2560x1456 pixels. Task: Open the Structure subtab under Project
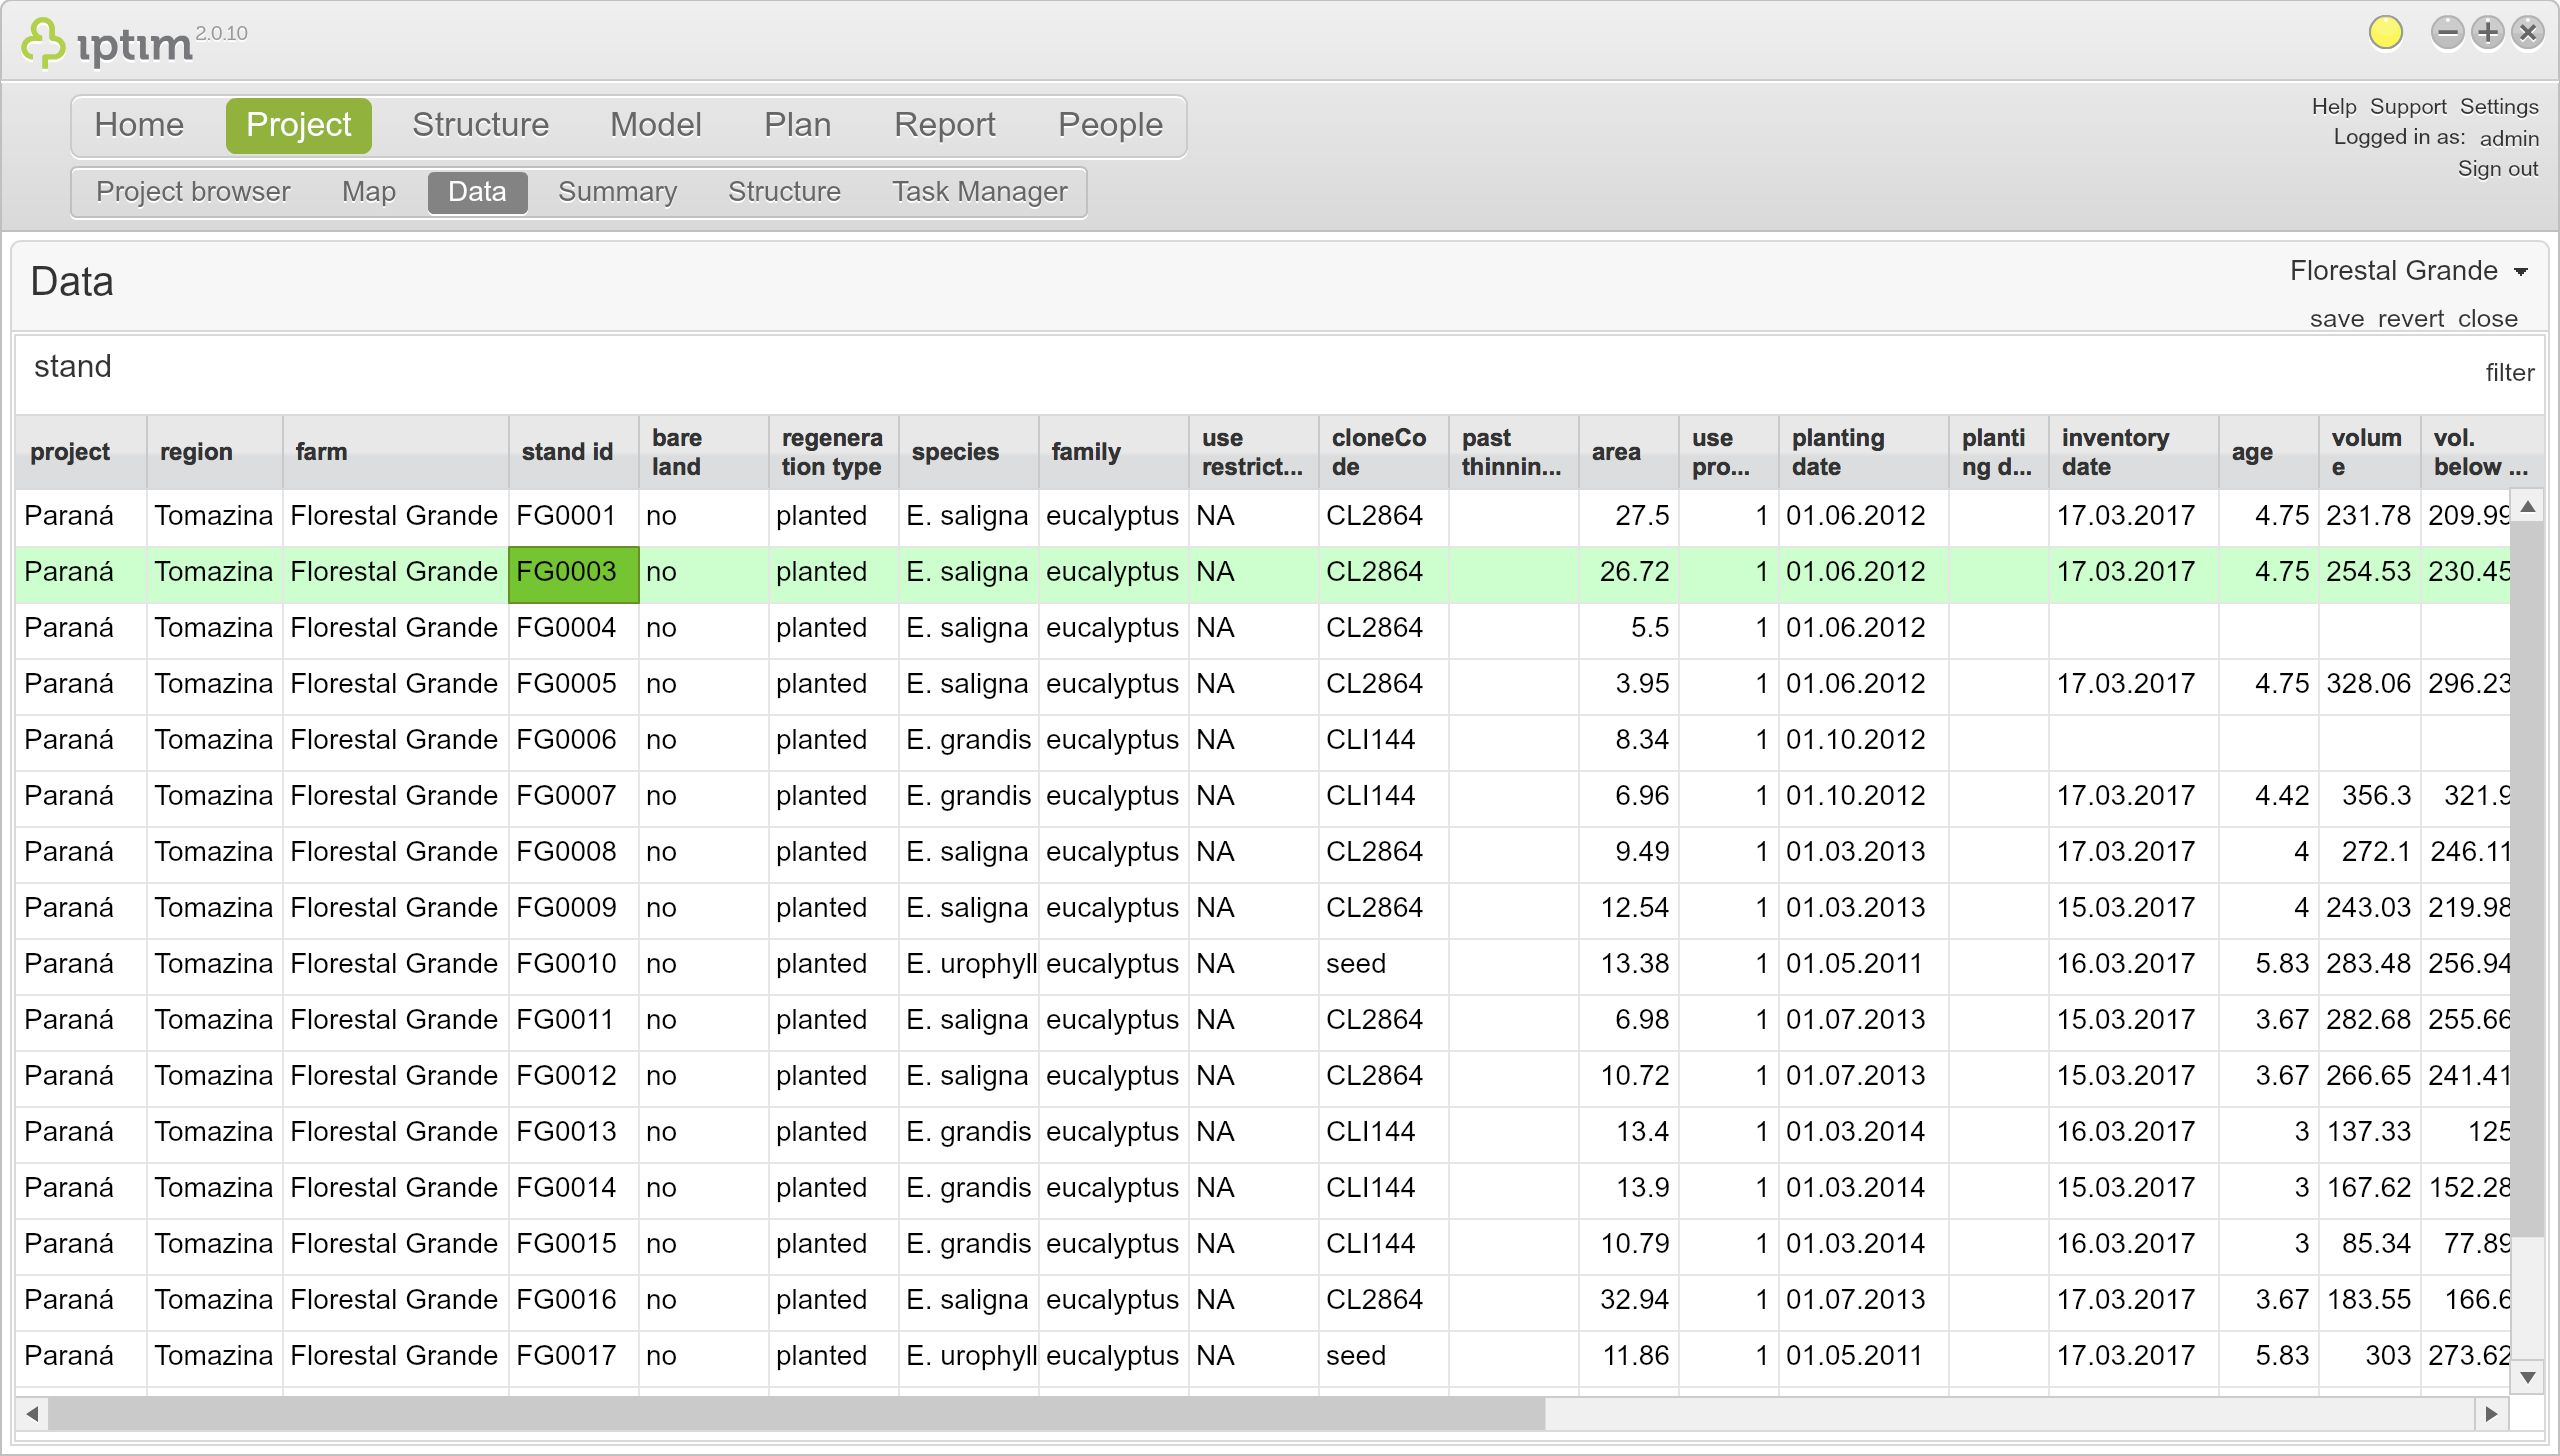(784, 192)
